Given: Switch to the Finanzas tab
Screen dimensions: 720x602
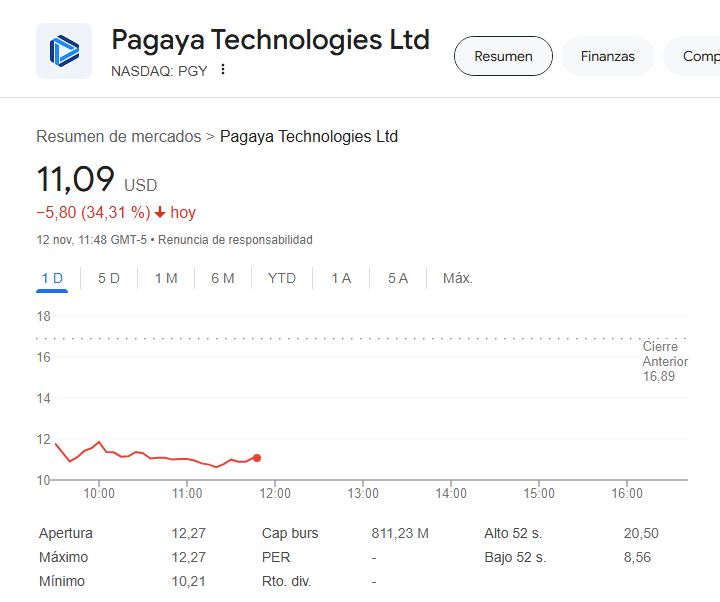Looking at the screenshot, I should 608,56.
